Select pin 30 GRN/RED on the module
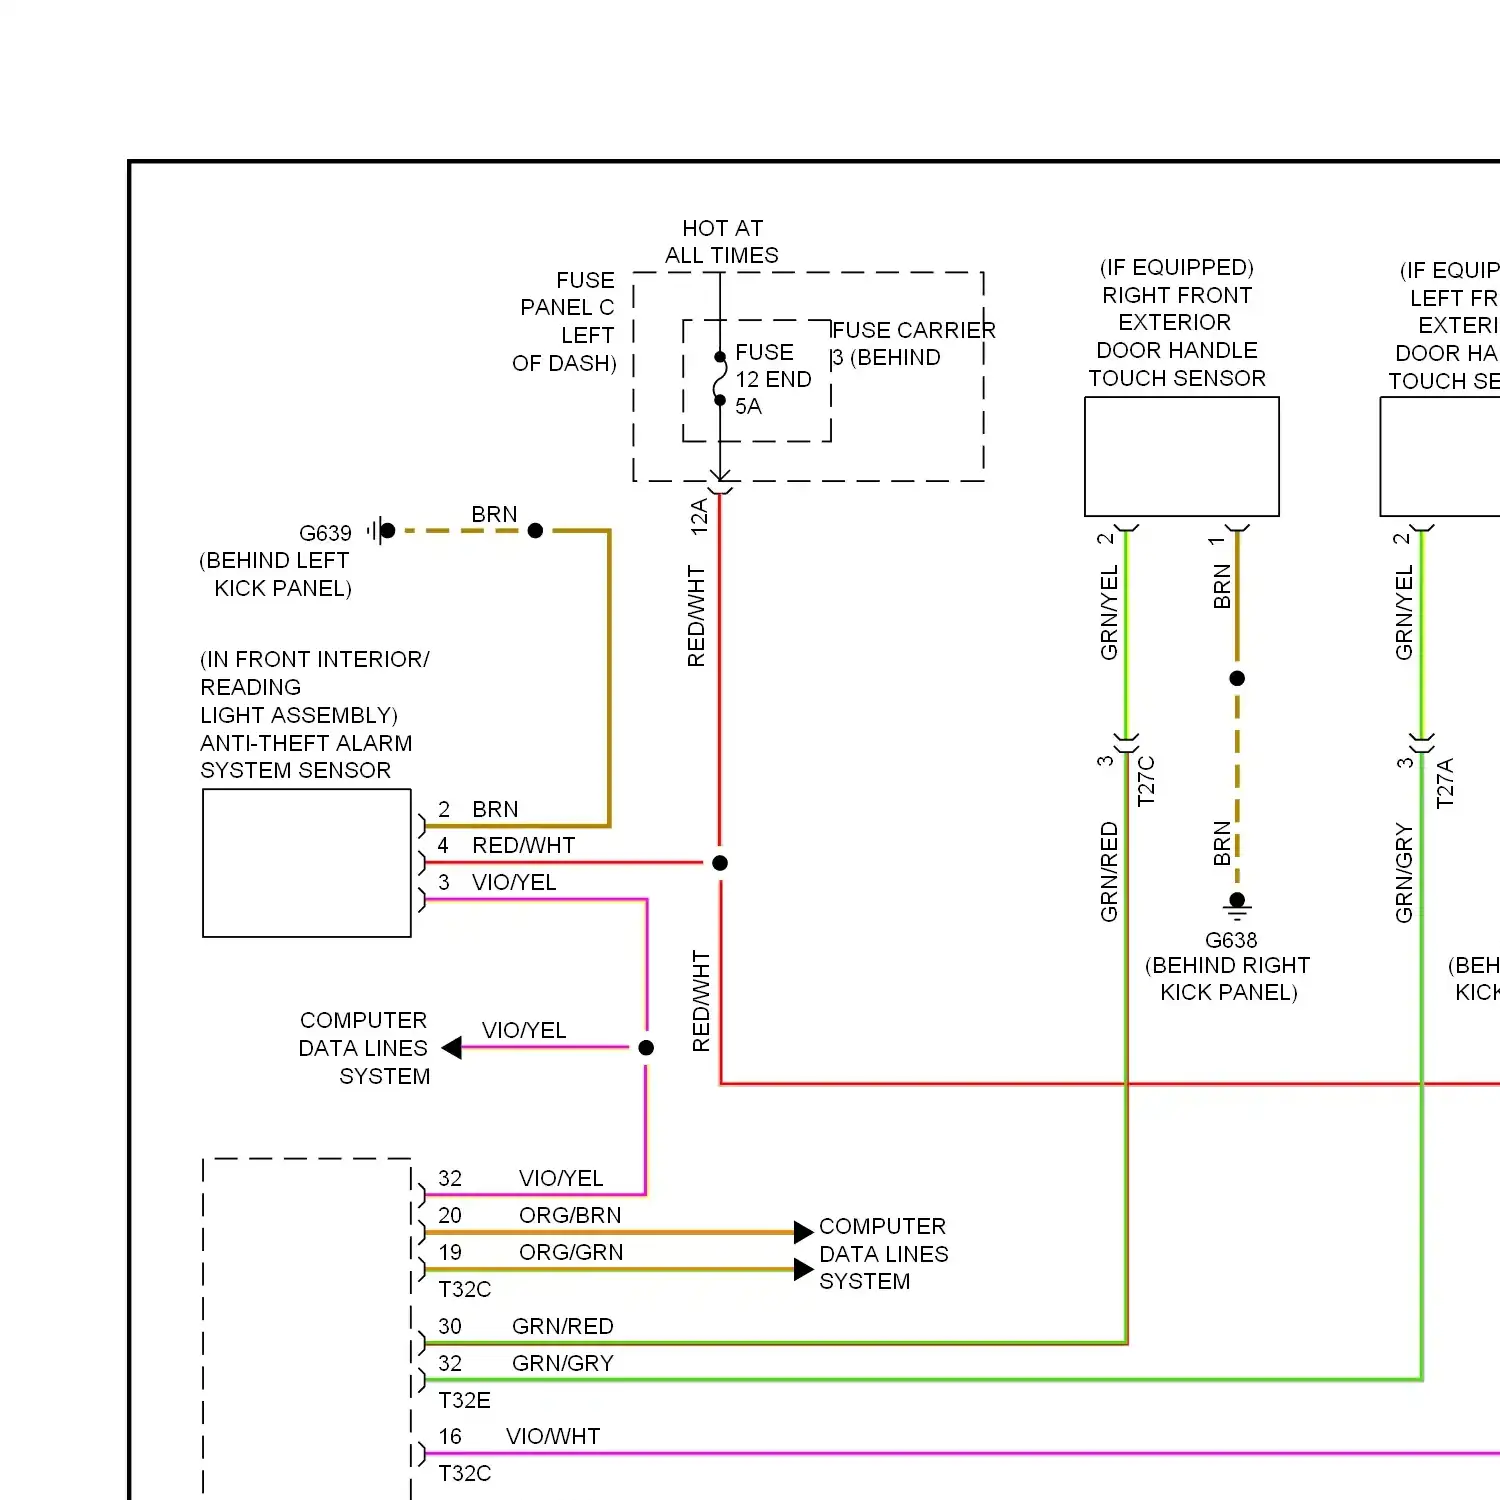1500x1500 pixels. pyautogui.click(x=525, y=1326)
